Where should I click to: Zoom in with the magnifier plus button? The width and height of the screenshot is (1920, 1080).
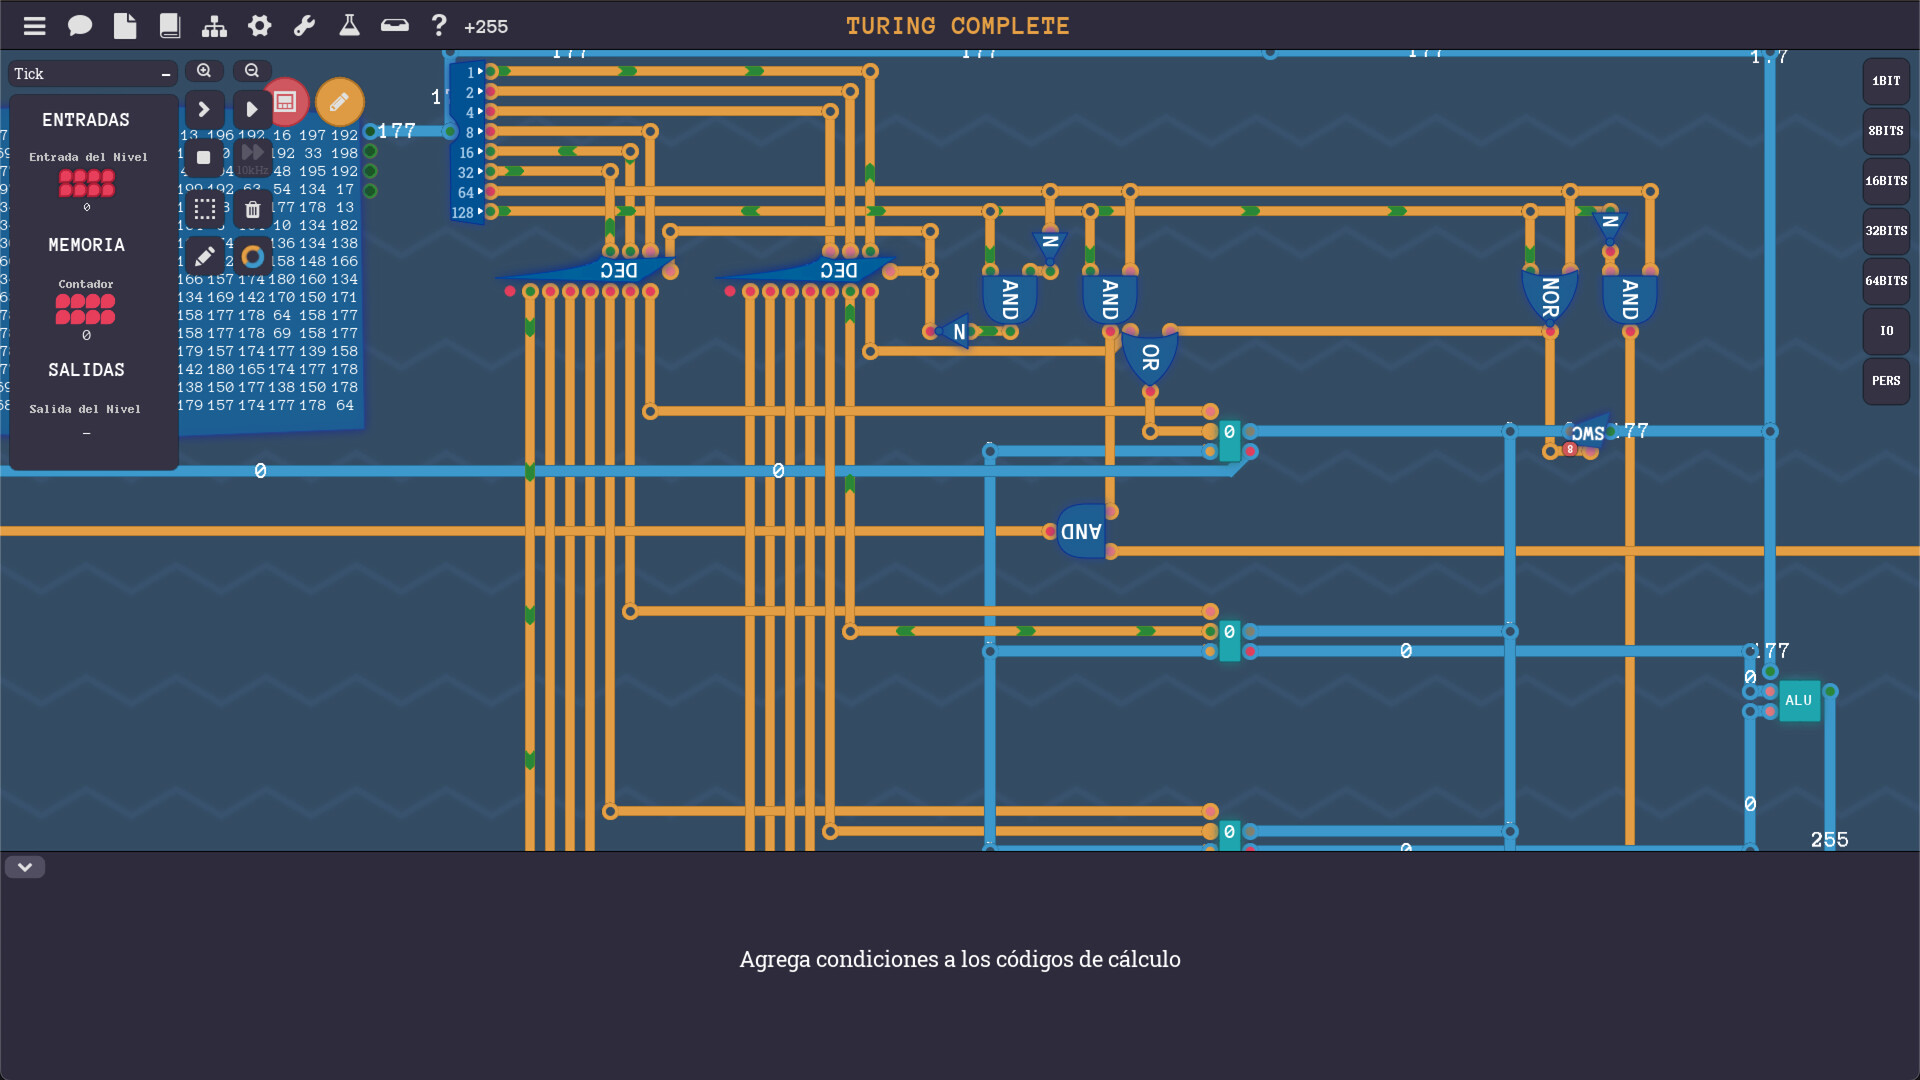pos(204,71)
